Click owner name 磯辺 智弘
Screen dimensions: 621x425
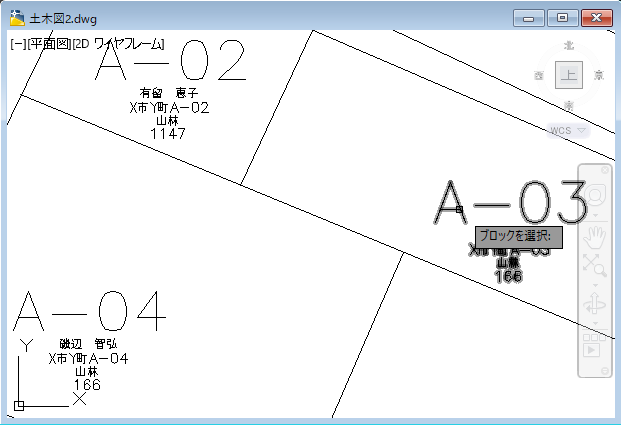(x=88, y=344)
